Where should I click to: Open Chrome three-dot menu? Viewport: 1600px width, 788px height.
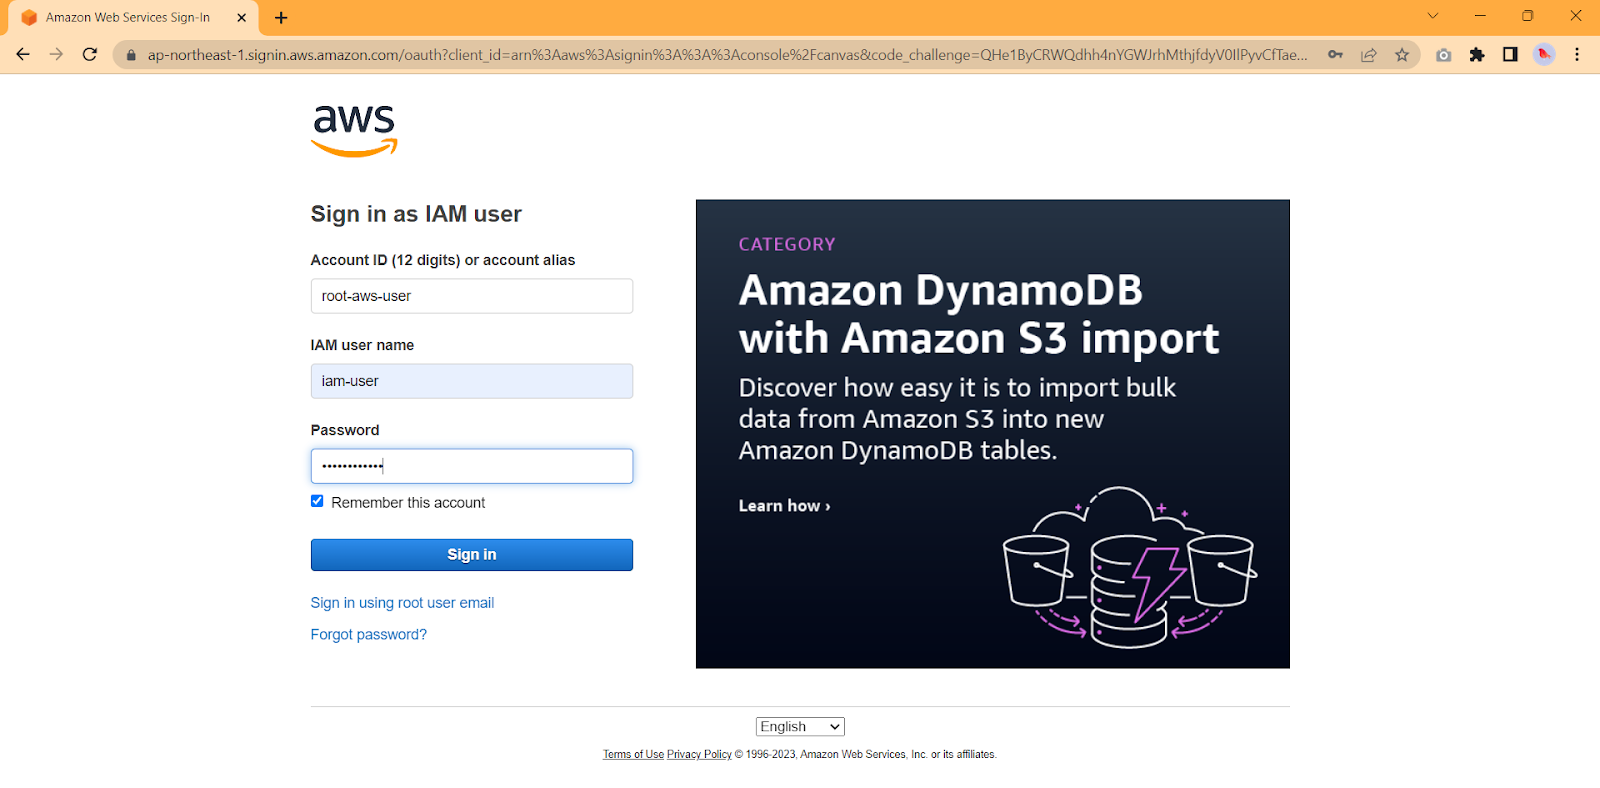pyautogui.click(x=1577, y=55)
